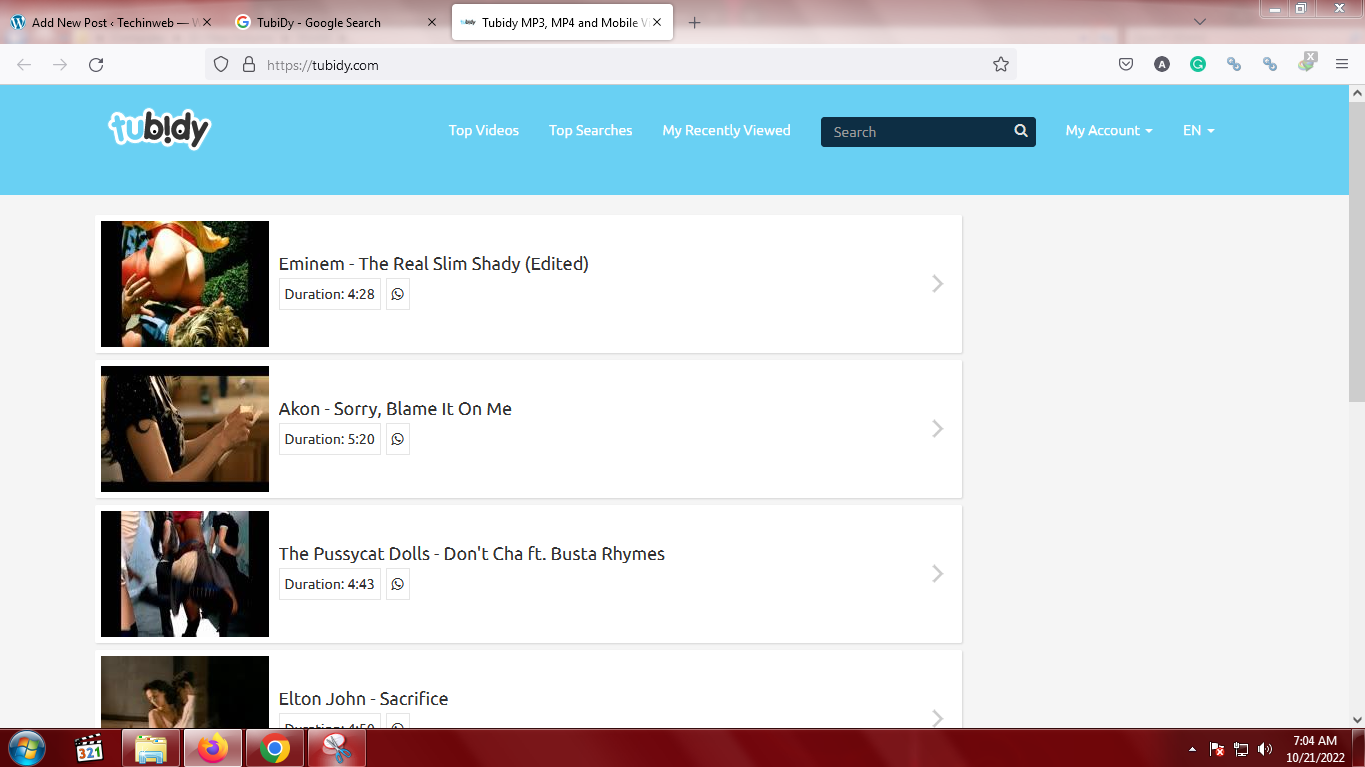The image size is (1365, 767).
Task: Go forward to the next page
Action: point(60,65)
